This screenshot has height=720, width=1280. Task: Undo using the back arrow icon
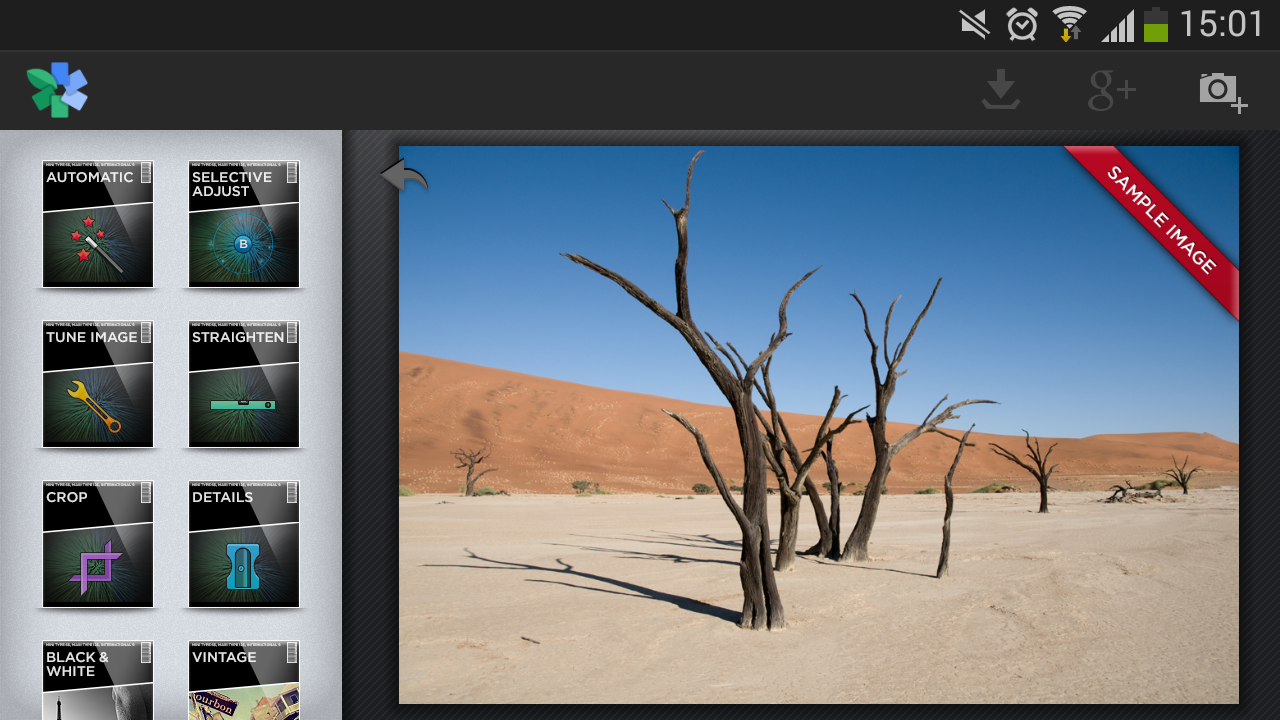404,177
